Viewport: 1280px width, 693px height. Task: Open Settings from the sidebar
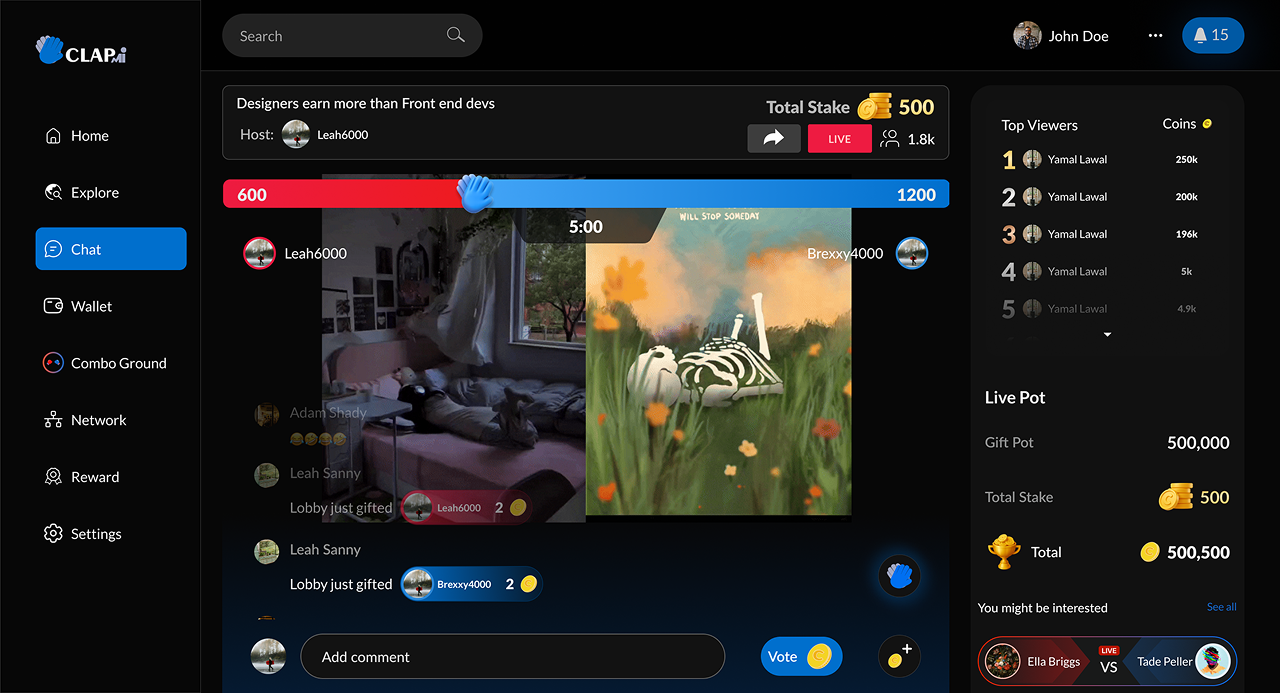[x=95, y=535]
